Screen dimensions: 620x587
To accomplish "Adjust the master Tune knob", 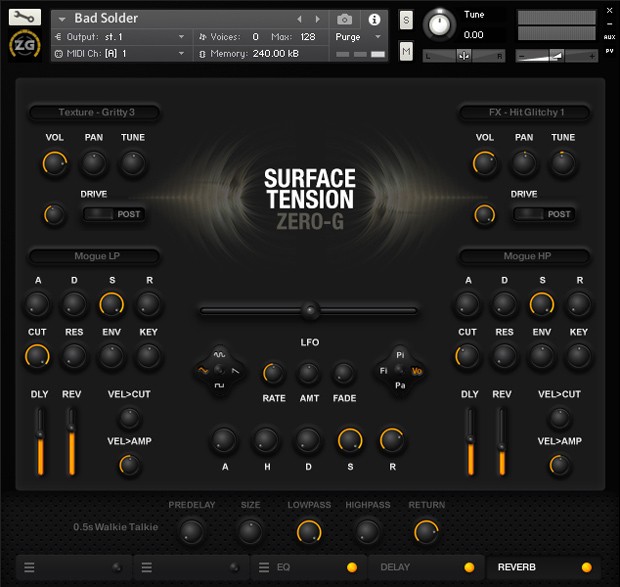I will (x=439, y=25).
